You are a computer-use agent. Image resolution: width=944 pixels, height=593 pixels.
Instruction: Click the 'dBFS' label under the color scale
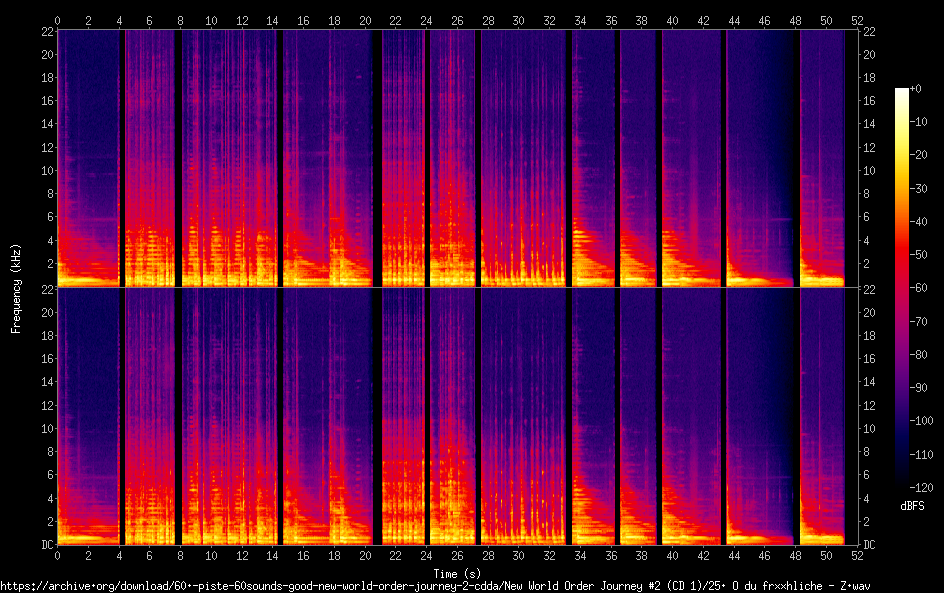[912, 506]
